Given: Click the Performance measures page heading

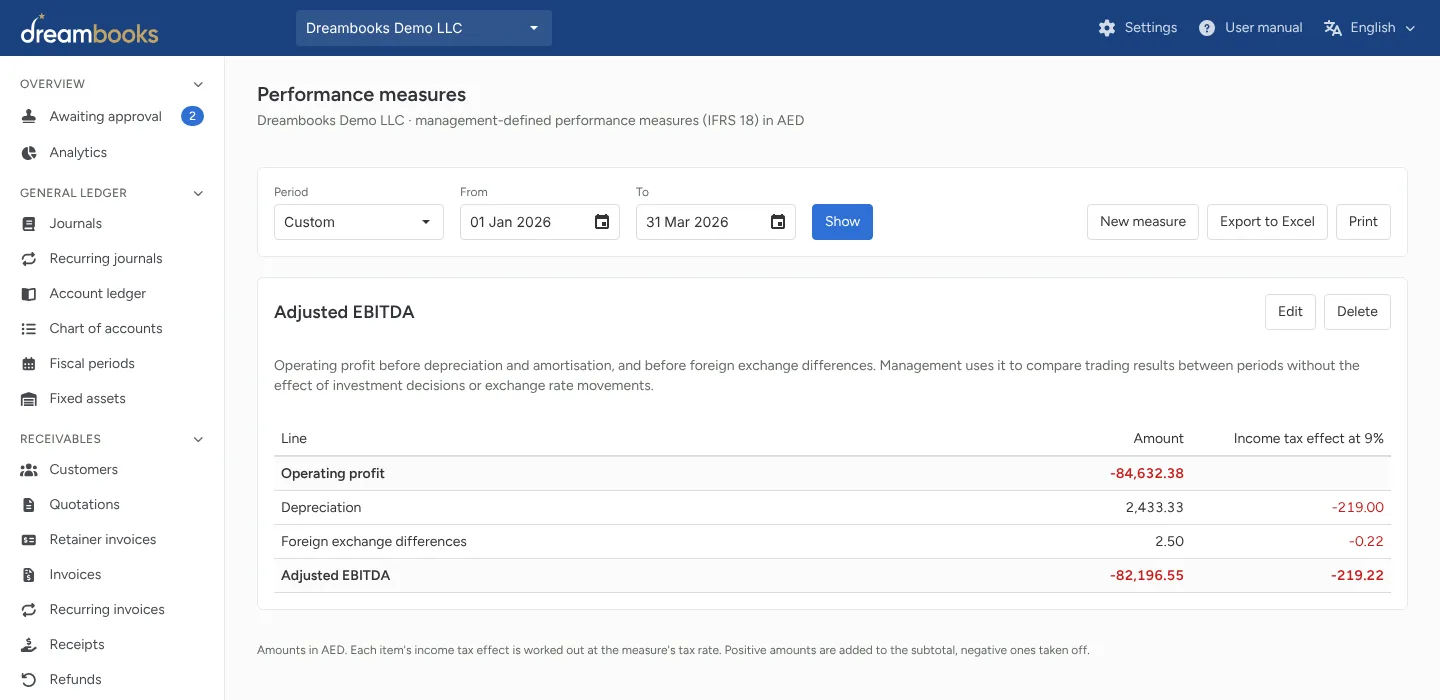Looking at the screenshot, I should click(362, 95).
